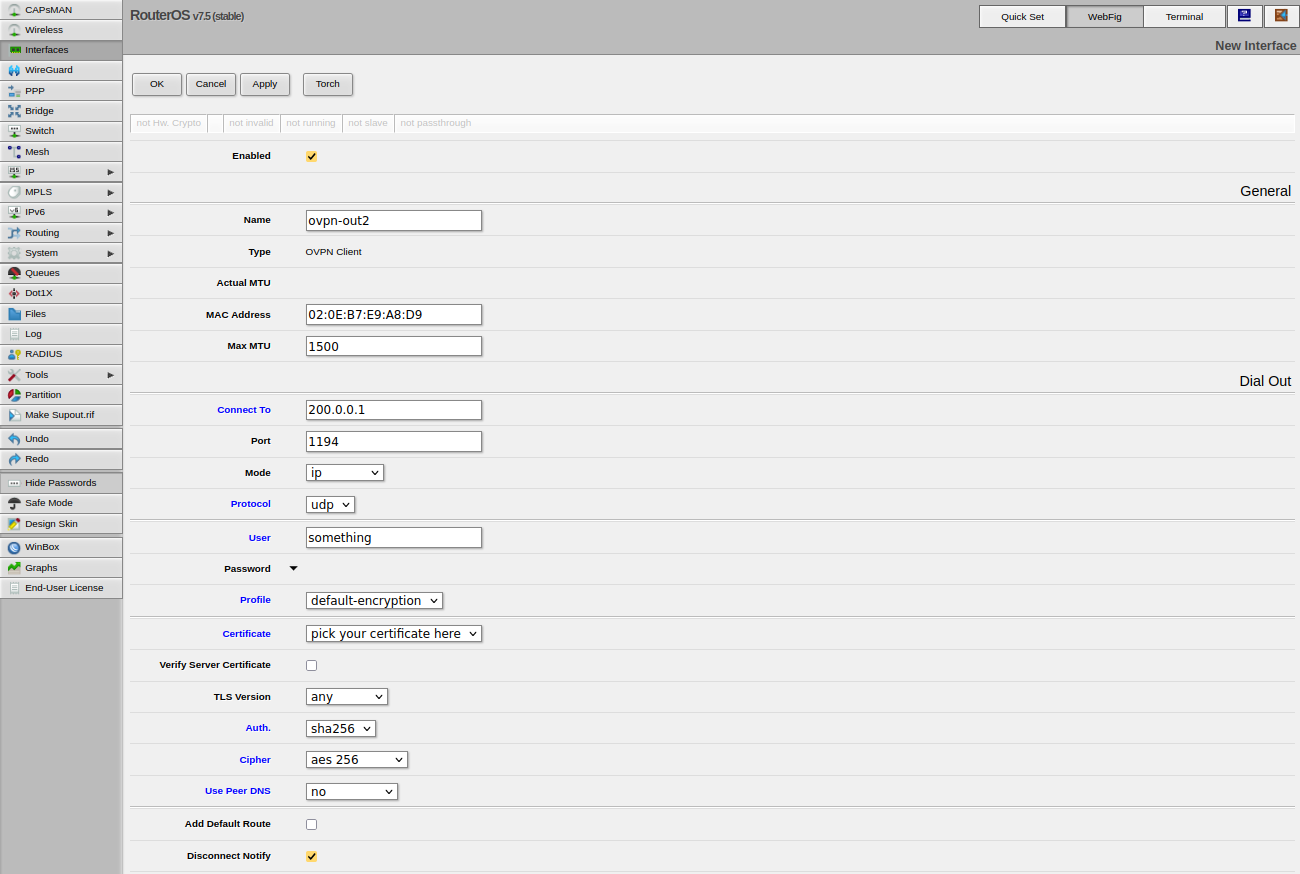Click the Undo arrow icon
This screenshot has width=1300, height=874.
pos(14,439)
